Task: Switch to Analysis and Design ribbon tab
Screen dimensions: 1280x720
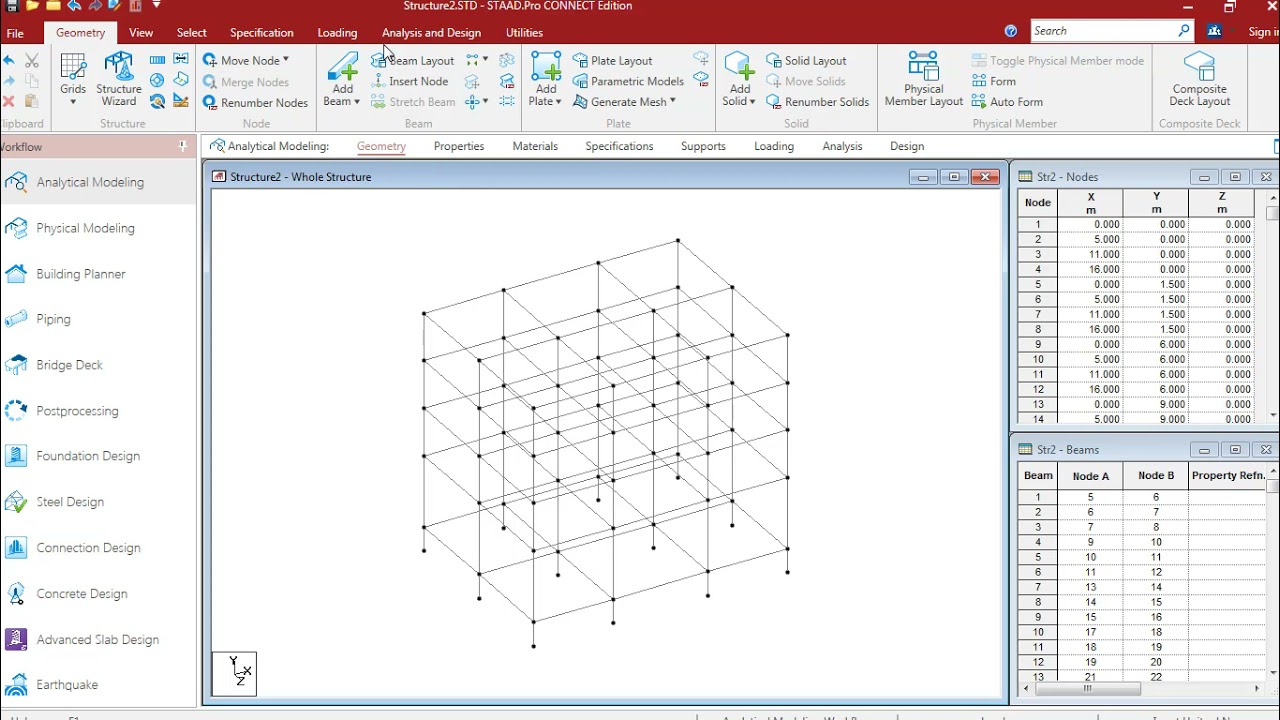Action: click(431, 33)
